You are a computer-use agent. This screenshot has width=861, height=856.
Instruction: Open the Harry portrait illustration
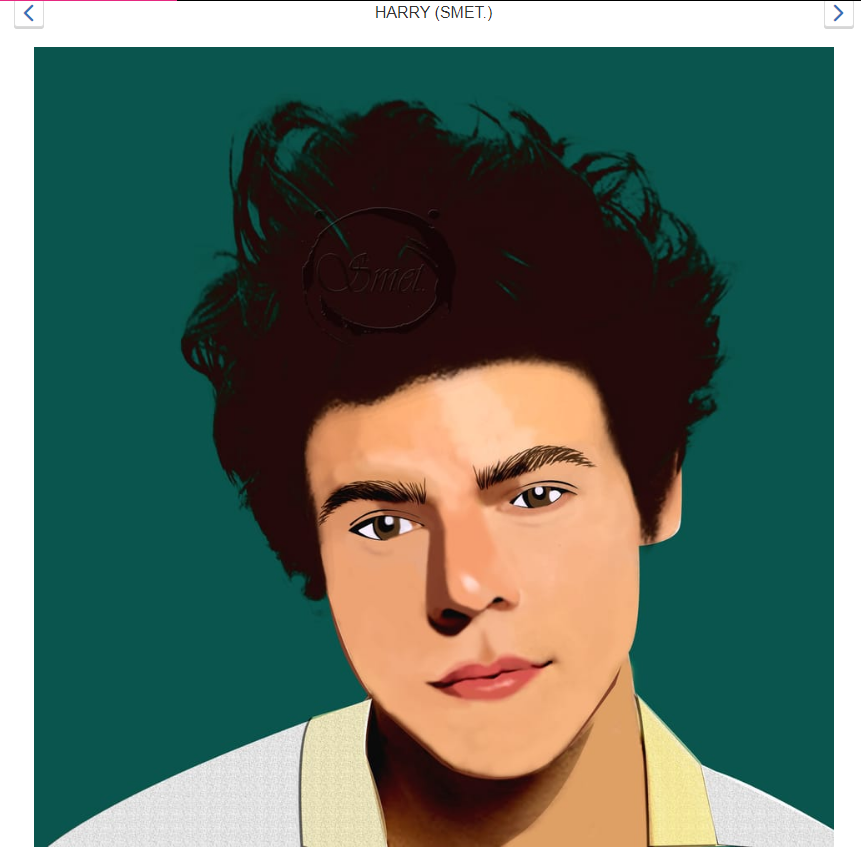point(434,446)
